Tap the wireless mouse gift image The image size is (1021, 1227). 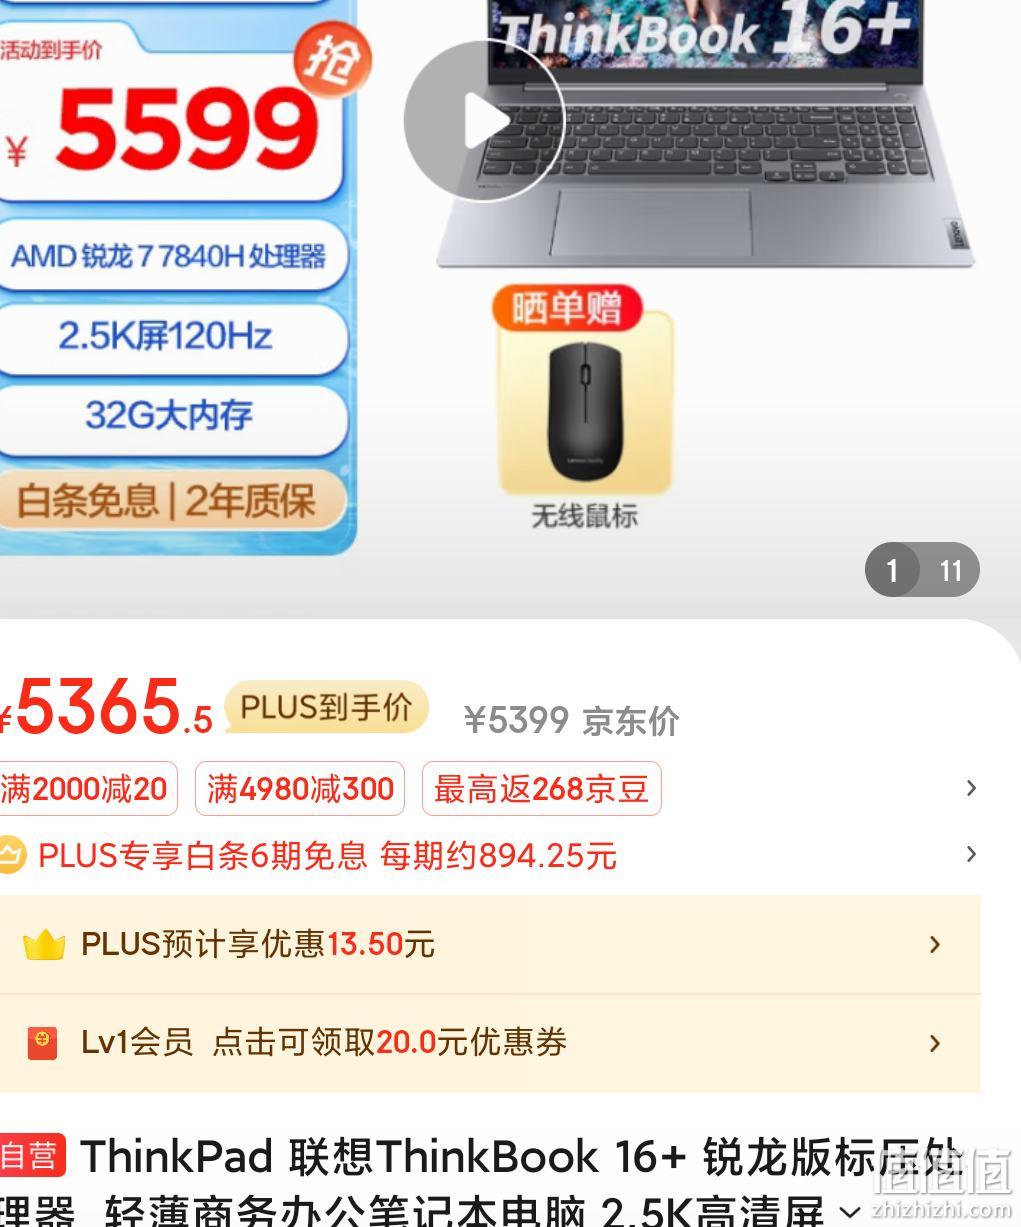tap(585, 405)
